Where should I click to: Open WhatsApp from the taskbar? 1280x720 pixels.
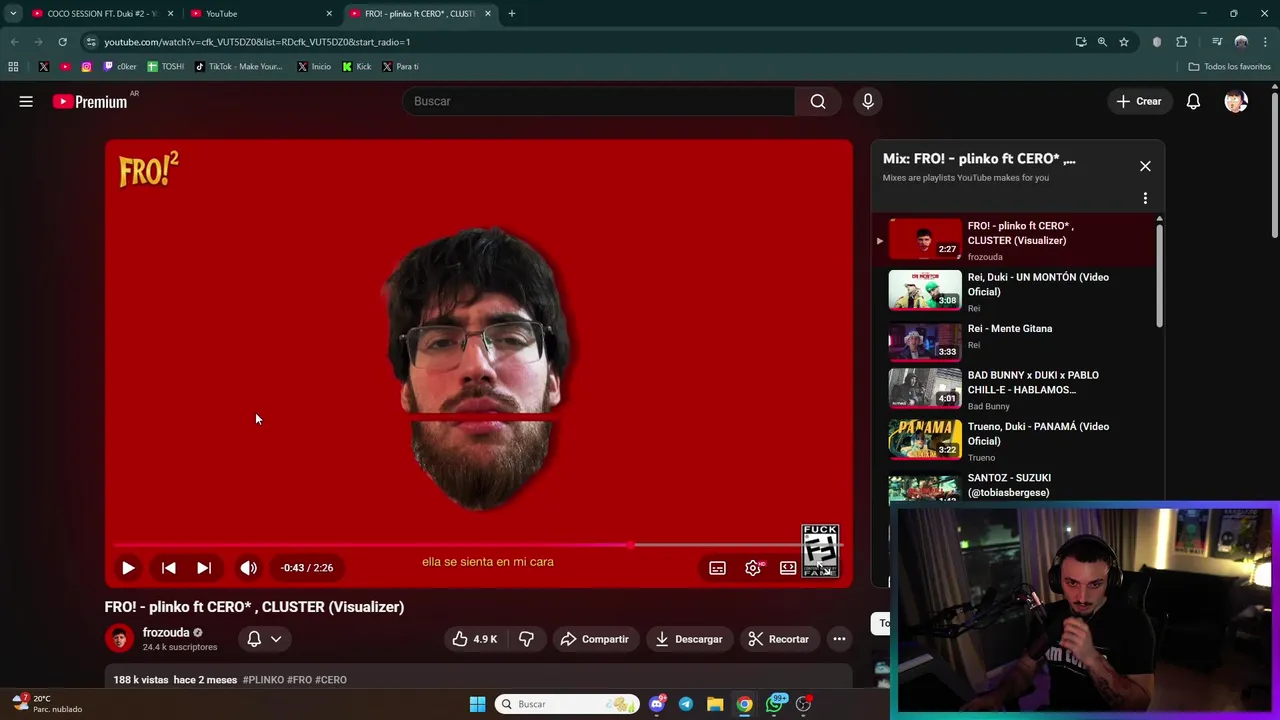click(x=775, y=704)
